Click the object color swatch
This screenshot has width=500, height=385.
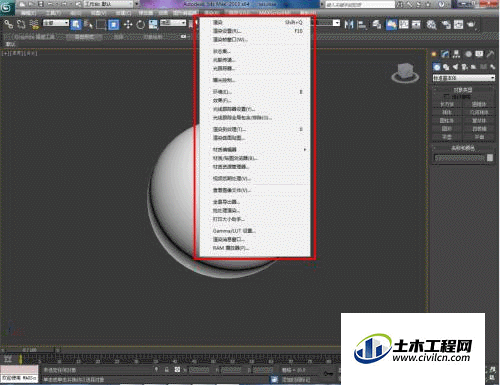coord(490,158)
